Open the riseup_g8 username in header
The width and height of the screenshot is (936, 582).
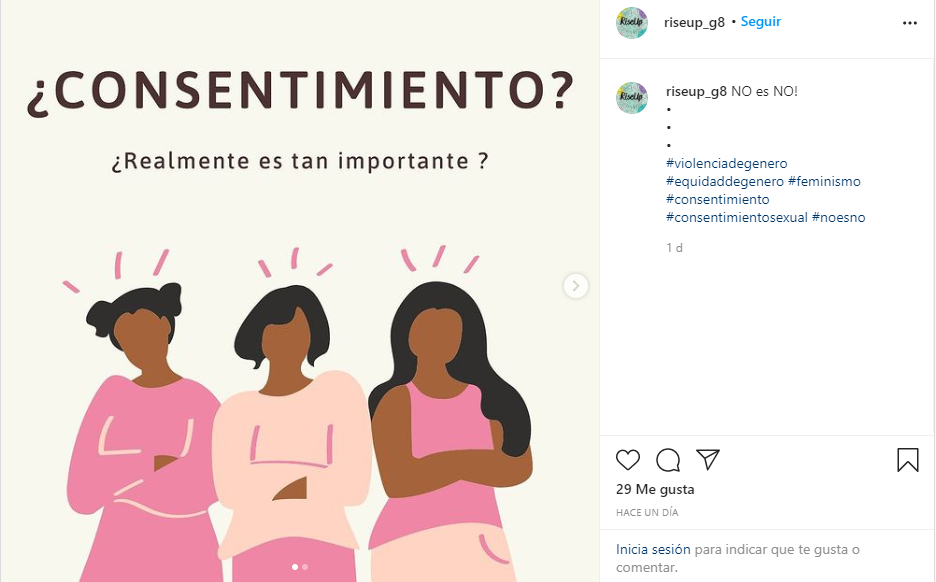694,22
